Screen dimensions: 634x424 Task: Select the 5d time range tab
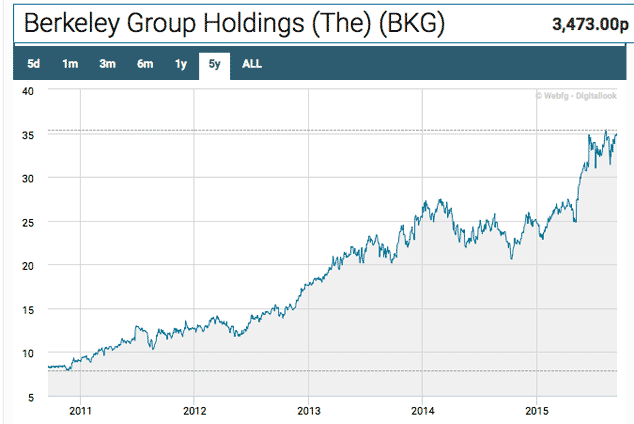pos(33,65)
